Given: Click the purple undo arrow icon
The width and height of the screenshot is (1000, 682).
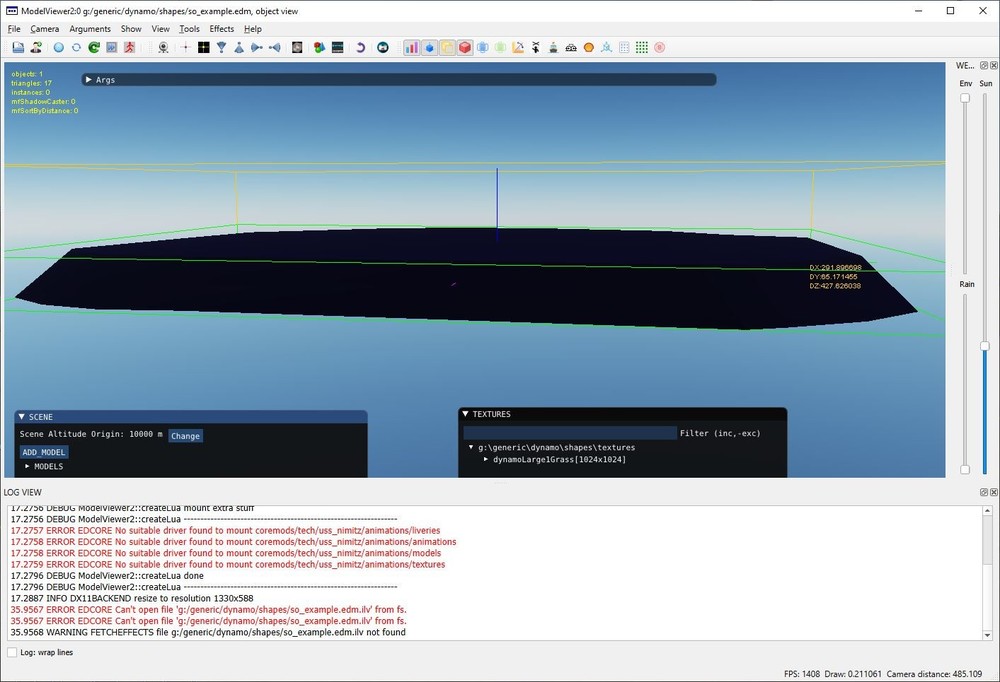Looking at the screenshot, I should (360, 47).
